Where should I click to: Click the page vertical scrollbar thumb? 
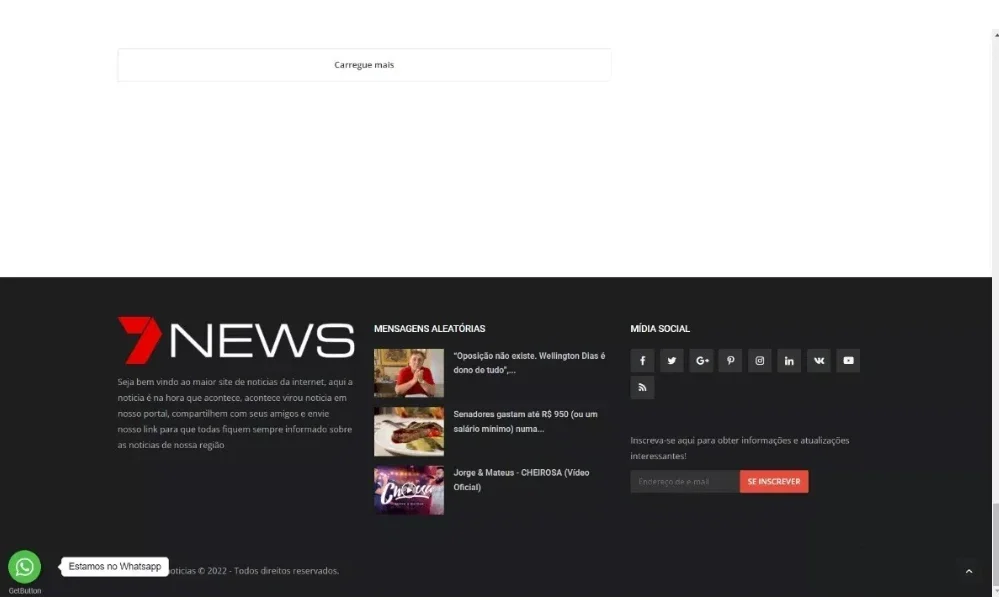pyautogui.click(x=995, y=545)
